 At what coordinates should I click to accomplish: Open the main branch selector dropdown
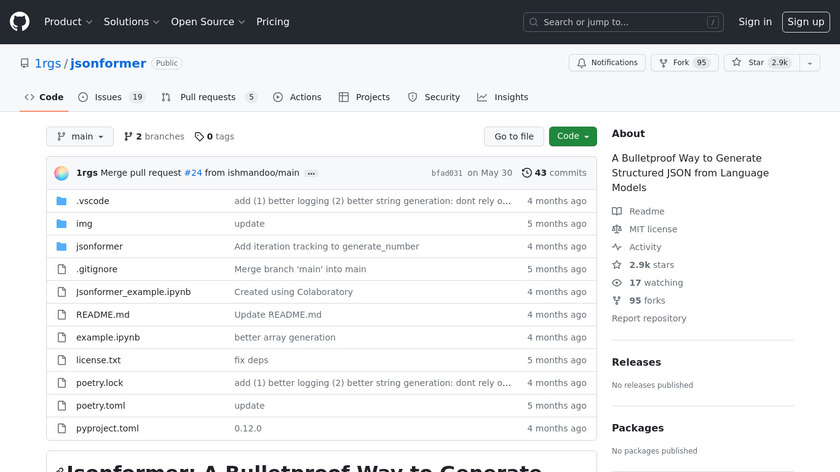(x=80, y=137)
